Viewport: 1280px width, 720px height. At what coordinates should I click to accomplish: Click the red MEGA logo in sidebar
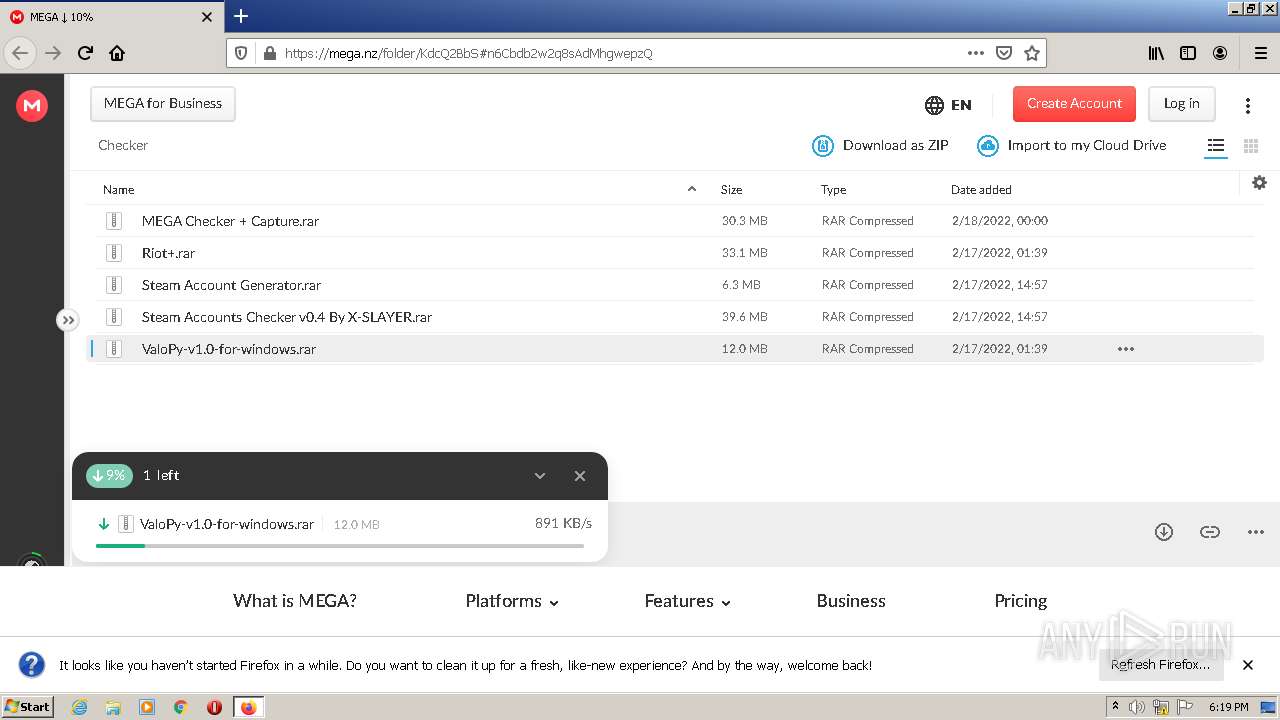pos(32,105)
